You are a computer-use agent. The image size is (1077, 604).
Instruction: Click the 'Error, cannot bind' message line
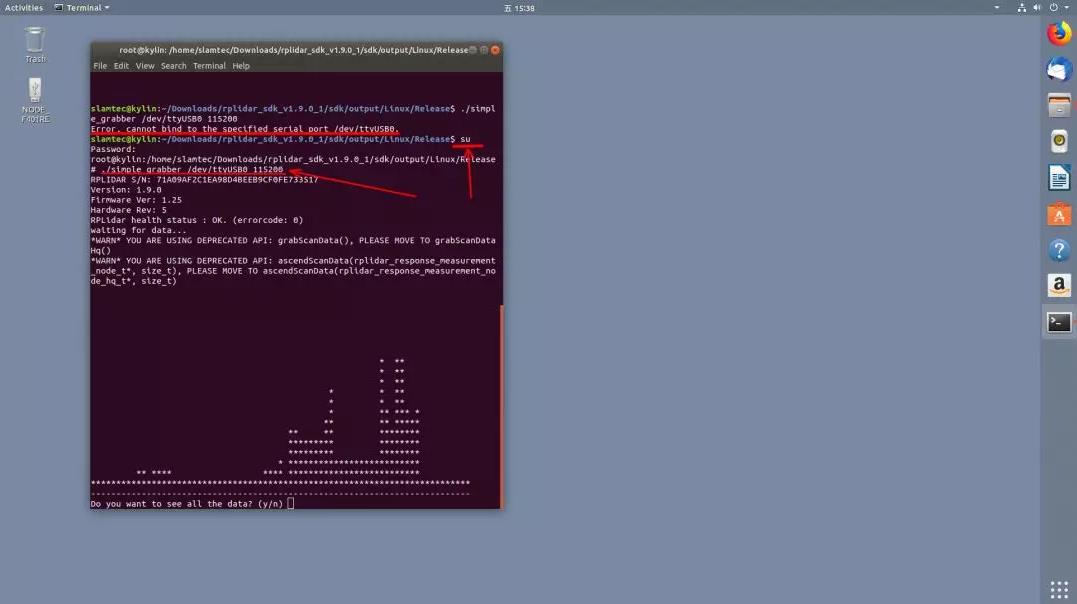(245, 128)
